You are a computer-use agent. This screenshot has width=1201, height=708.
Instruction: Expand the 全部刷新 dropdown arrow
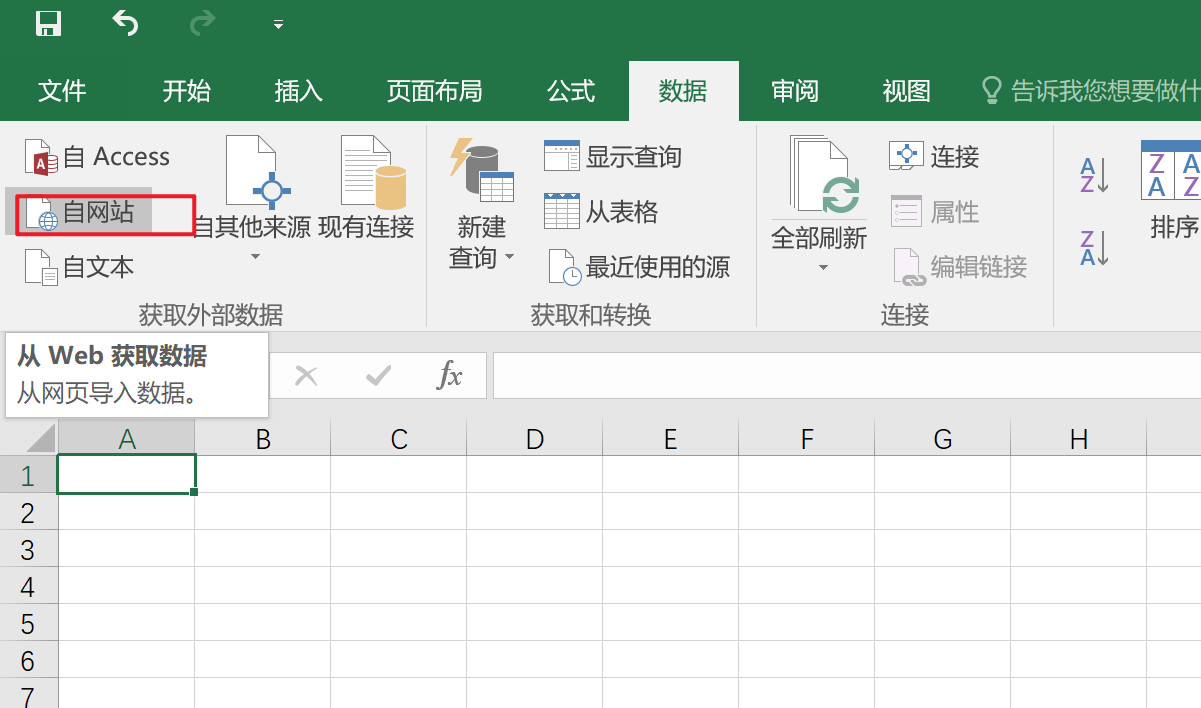point(824,267)
